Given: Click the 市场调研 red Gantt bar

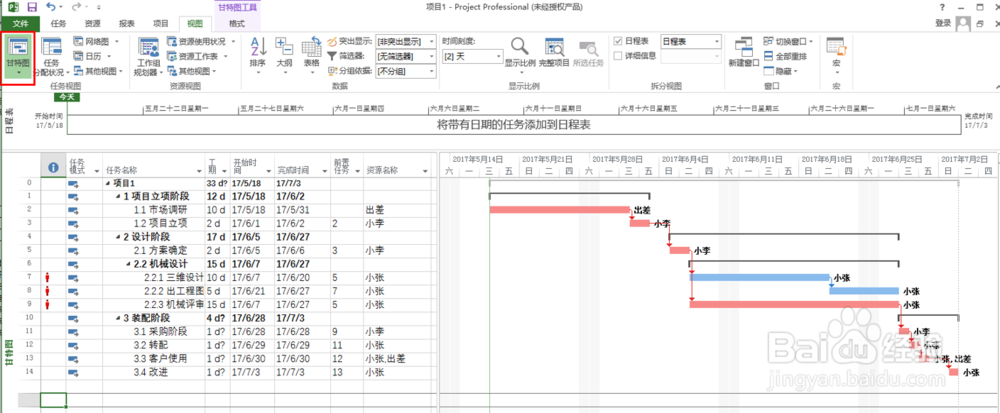Looking at the screenshot, I should [559, 210].
